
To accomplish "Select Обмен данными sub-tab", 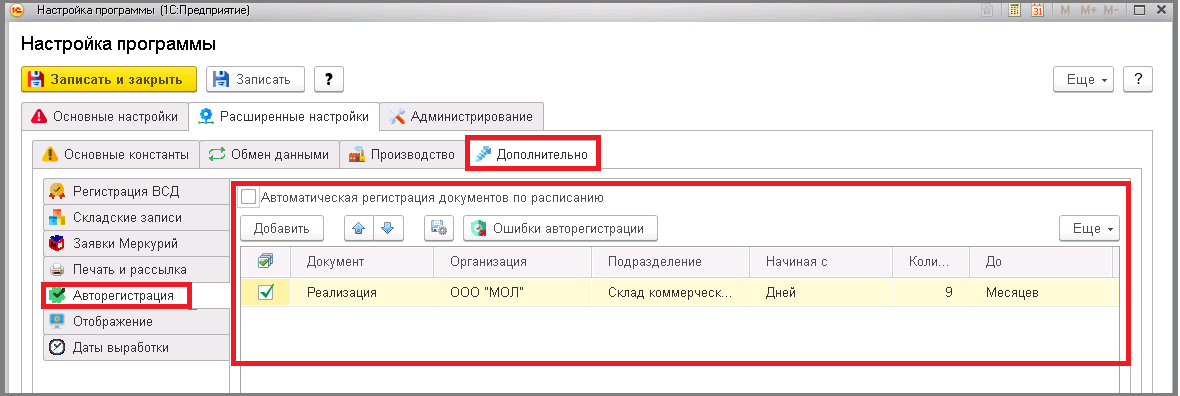I will pyautogui.click(x=269, y=154).
